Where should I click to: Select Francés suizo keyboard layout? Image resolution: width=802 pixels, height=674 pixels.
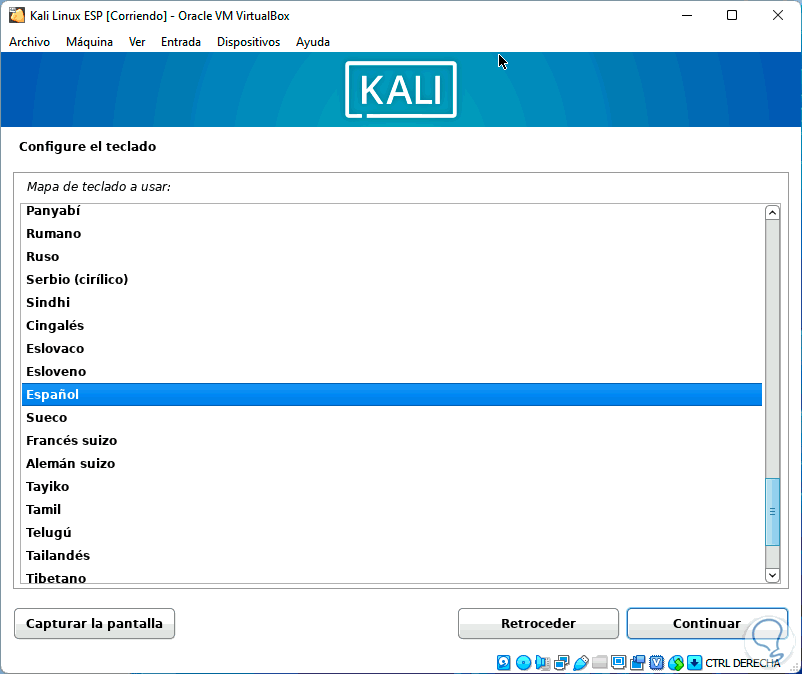(392, 441)
